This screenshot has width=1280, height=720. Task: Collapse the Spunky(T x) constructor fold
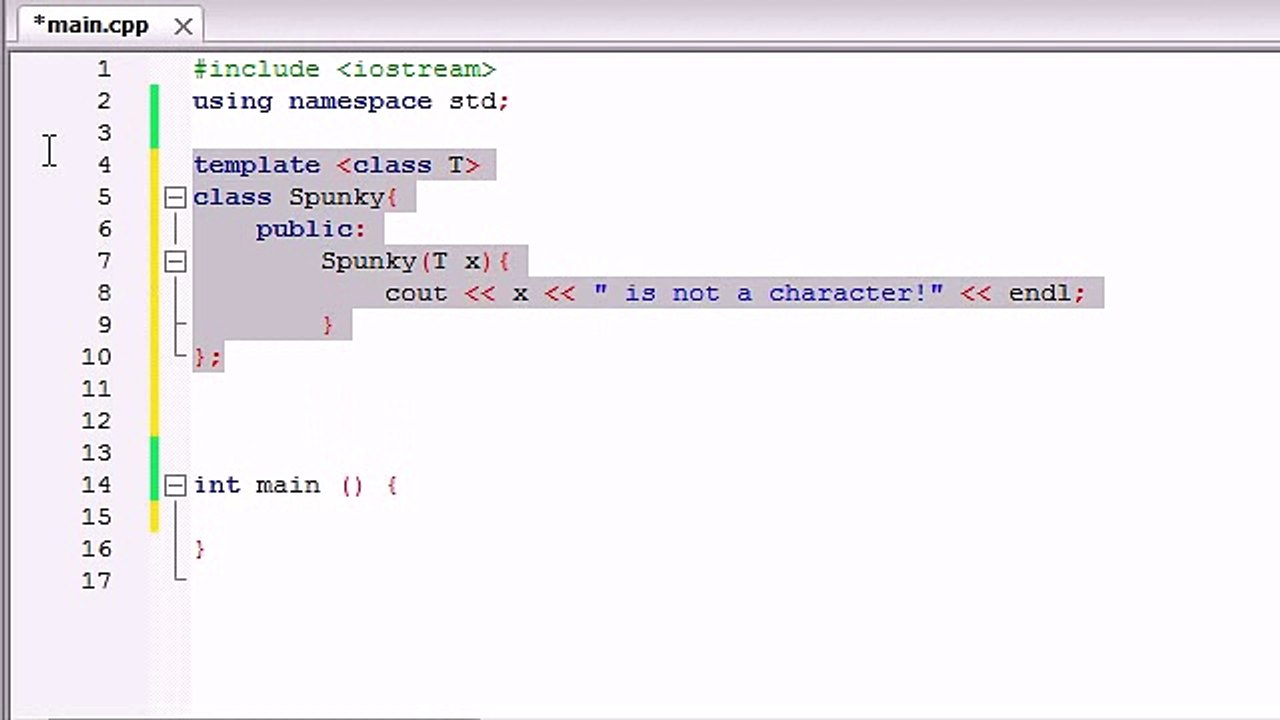point(175,261)
